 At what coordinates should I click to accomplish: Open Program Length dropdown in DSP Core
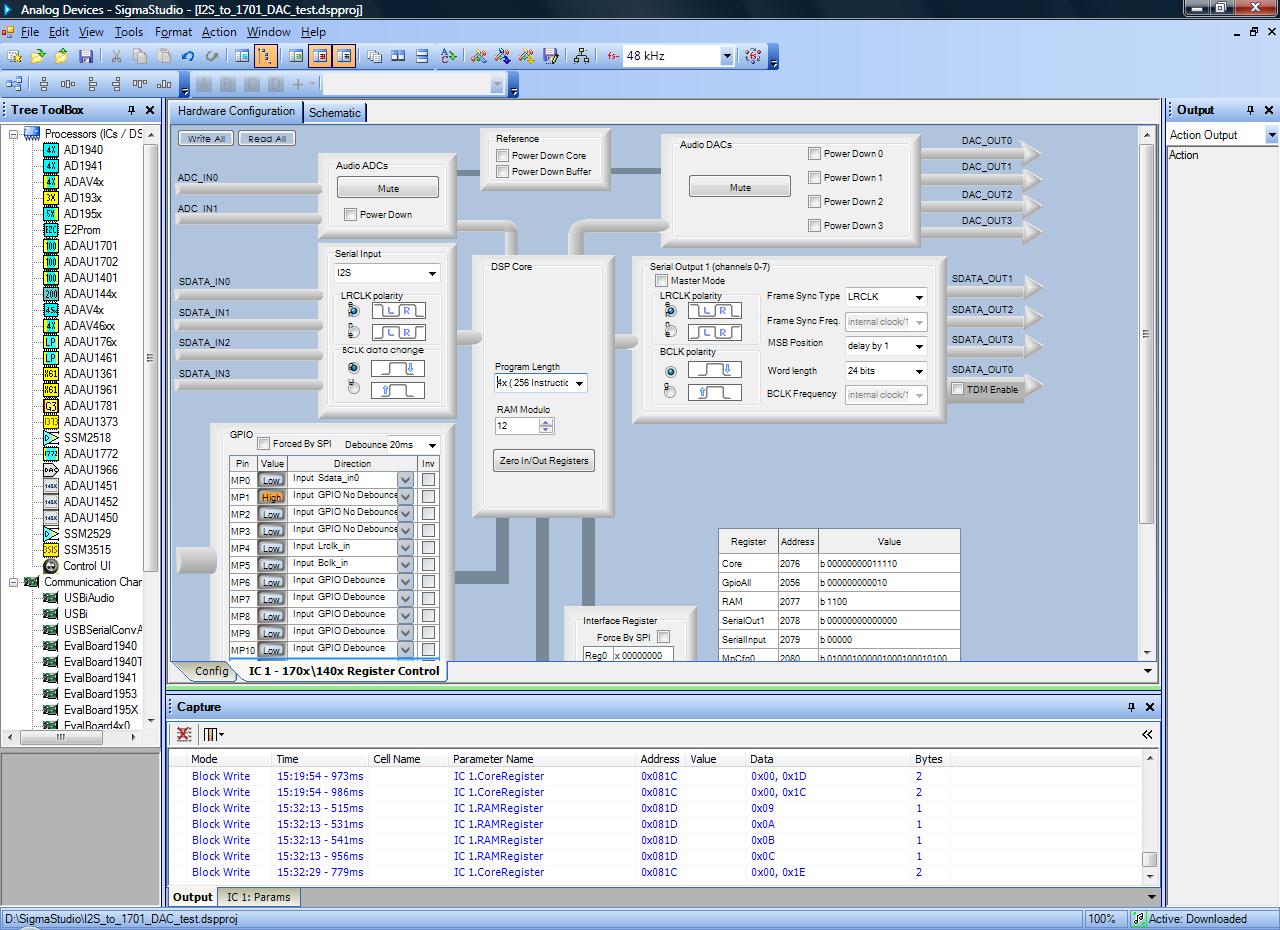pos(579,383)
